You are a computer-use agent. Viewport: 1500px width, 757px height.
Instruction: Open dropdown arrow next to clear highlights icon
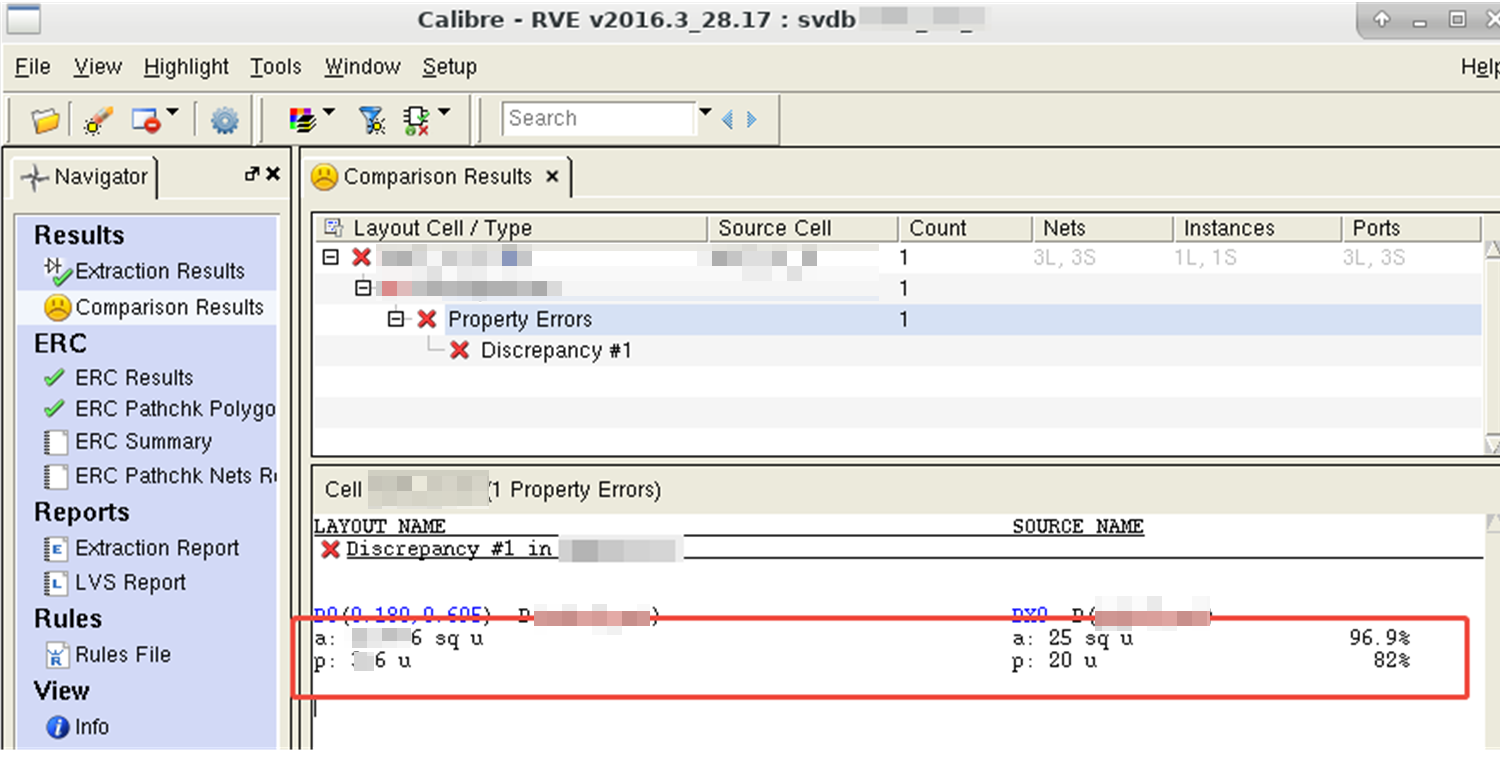click(171, 113)
